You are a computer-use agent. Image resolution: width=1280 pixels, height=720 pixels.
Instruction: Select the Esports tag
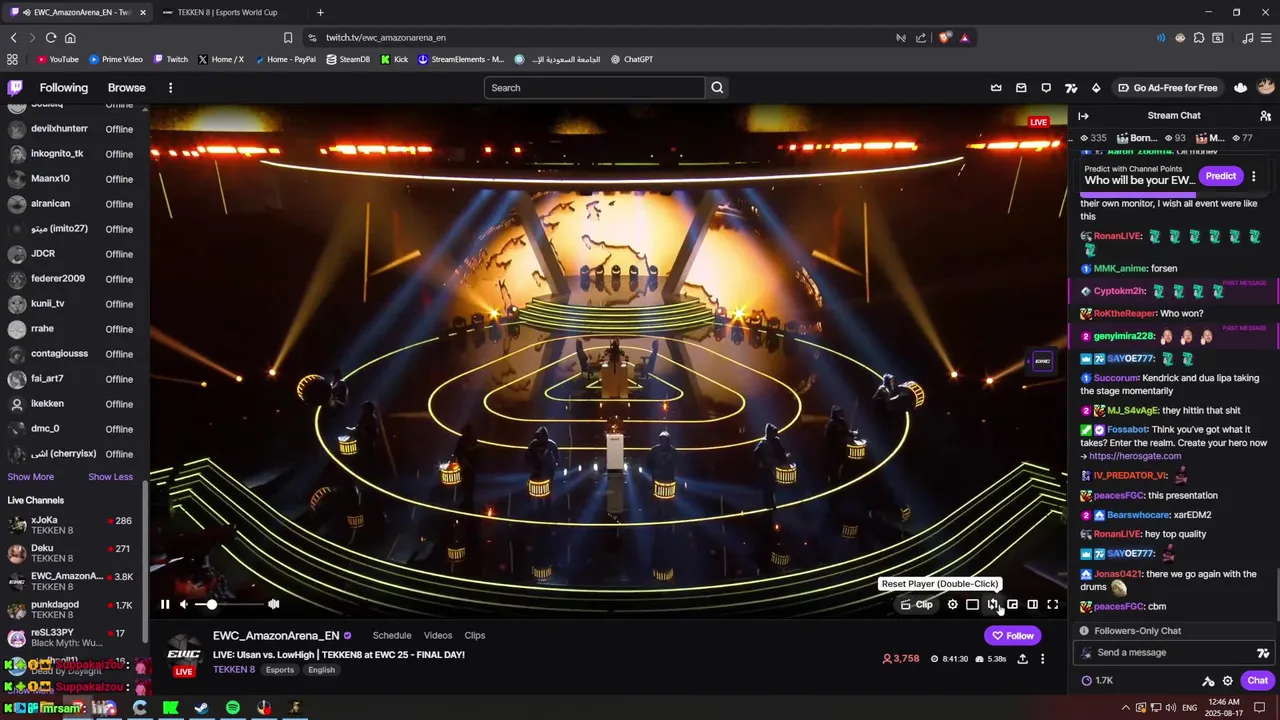[280, 670]
